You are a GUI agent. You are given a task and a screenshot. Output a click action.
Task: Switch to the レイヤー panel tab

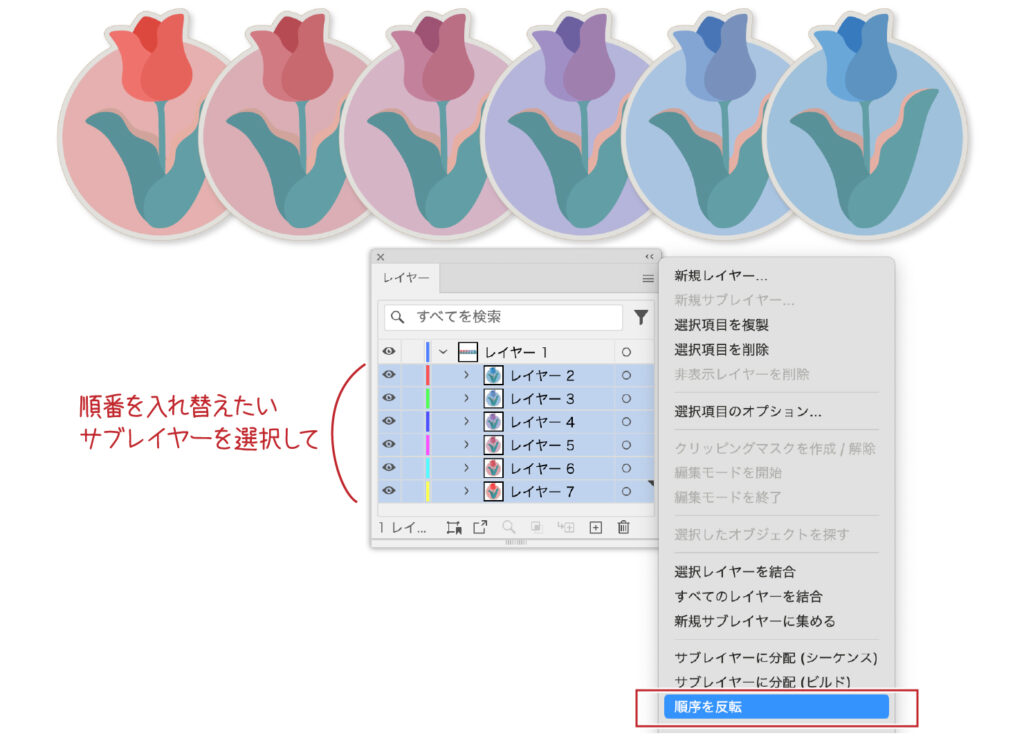pos(406,279)
